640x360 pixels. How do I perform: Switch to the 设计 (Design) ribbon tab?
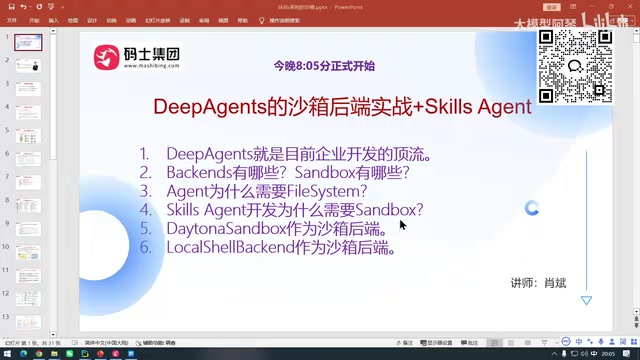tap(92, 20)
